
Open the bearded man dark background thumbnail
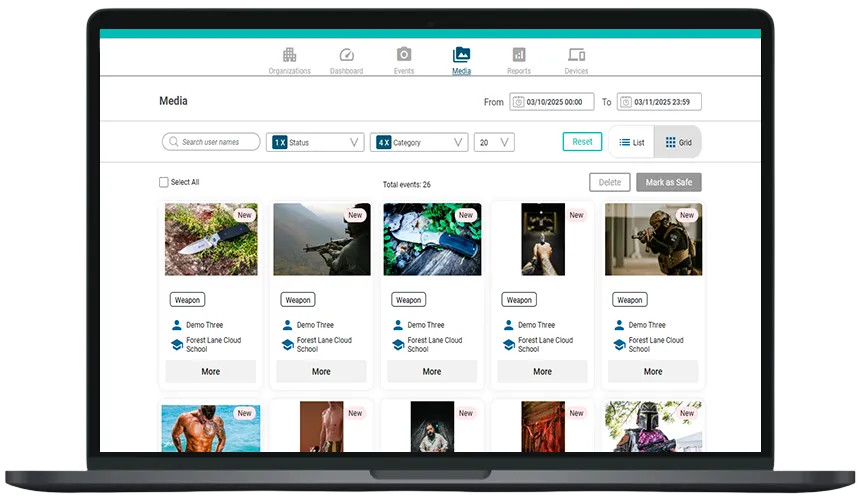tap(432, 427)
